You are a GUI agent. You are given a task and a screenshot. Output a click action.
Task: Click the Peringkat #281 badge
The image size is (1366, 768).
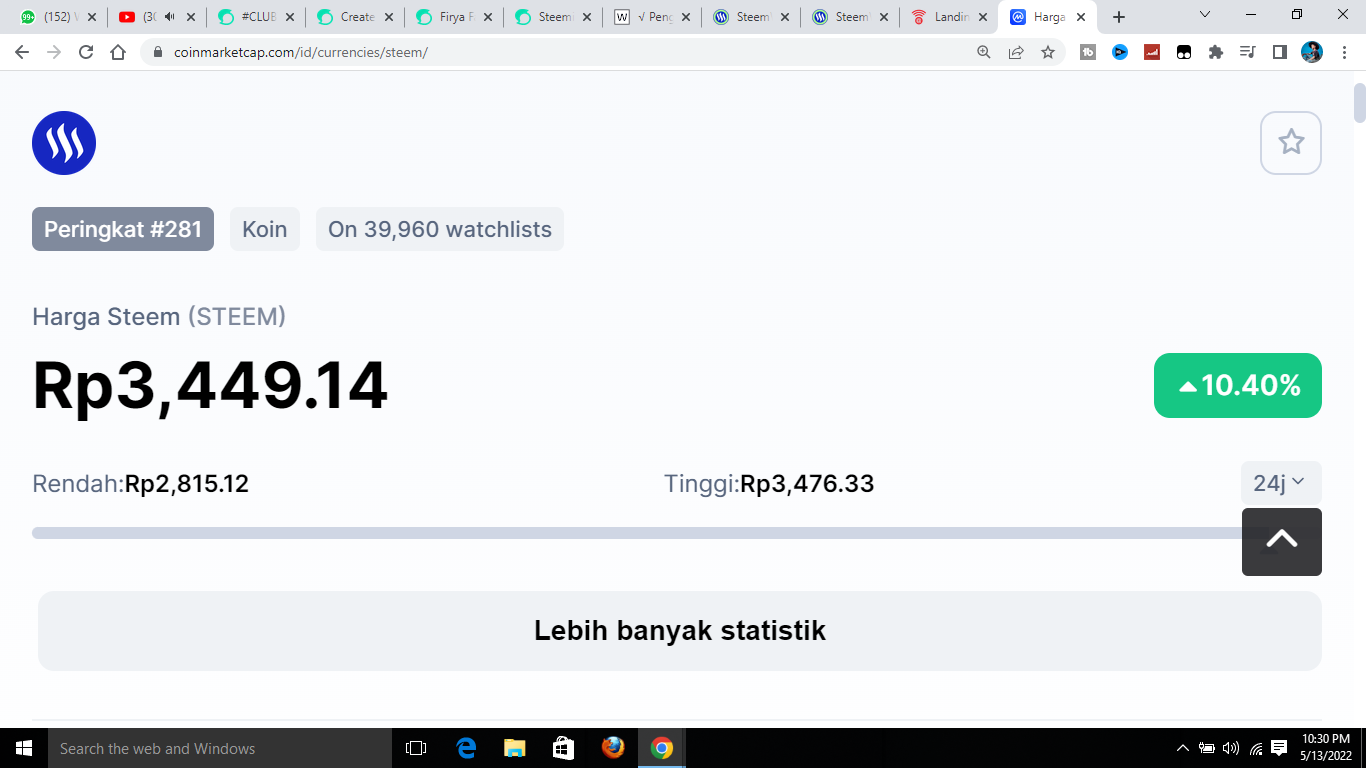(x=123, y=229)
